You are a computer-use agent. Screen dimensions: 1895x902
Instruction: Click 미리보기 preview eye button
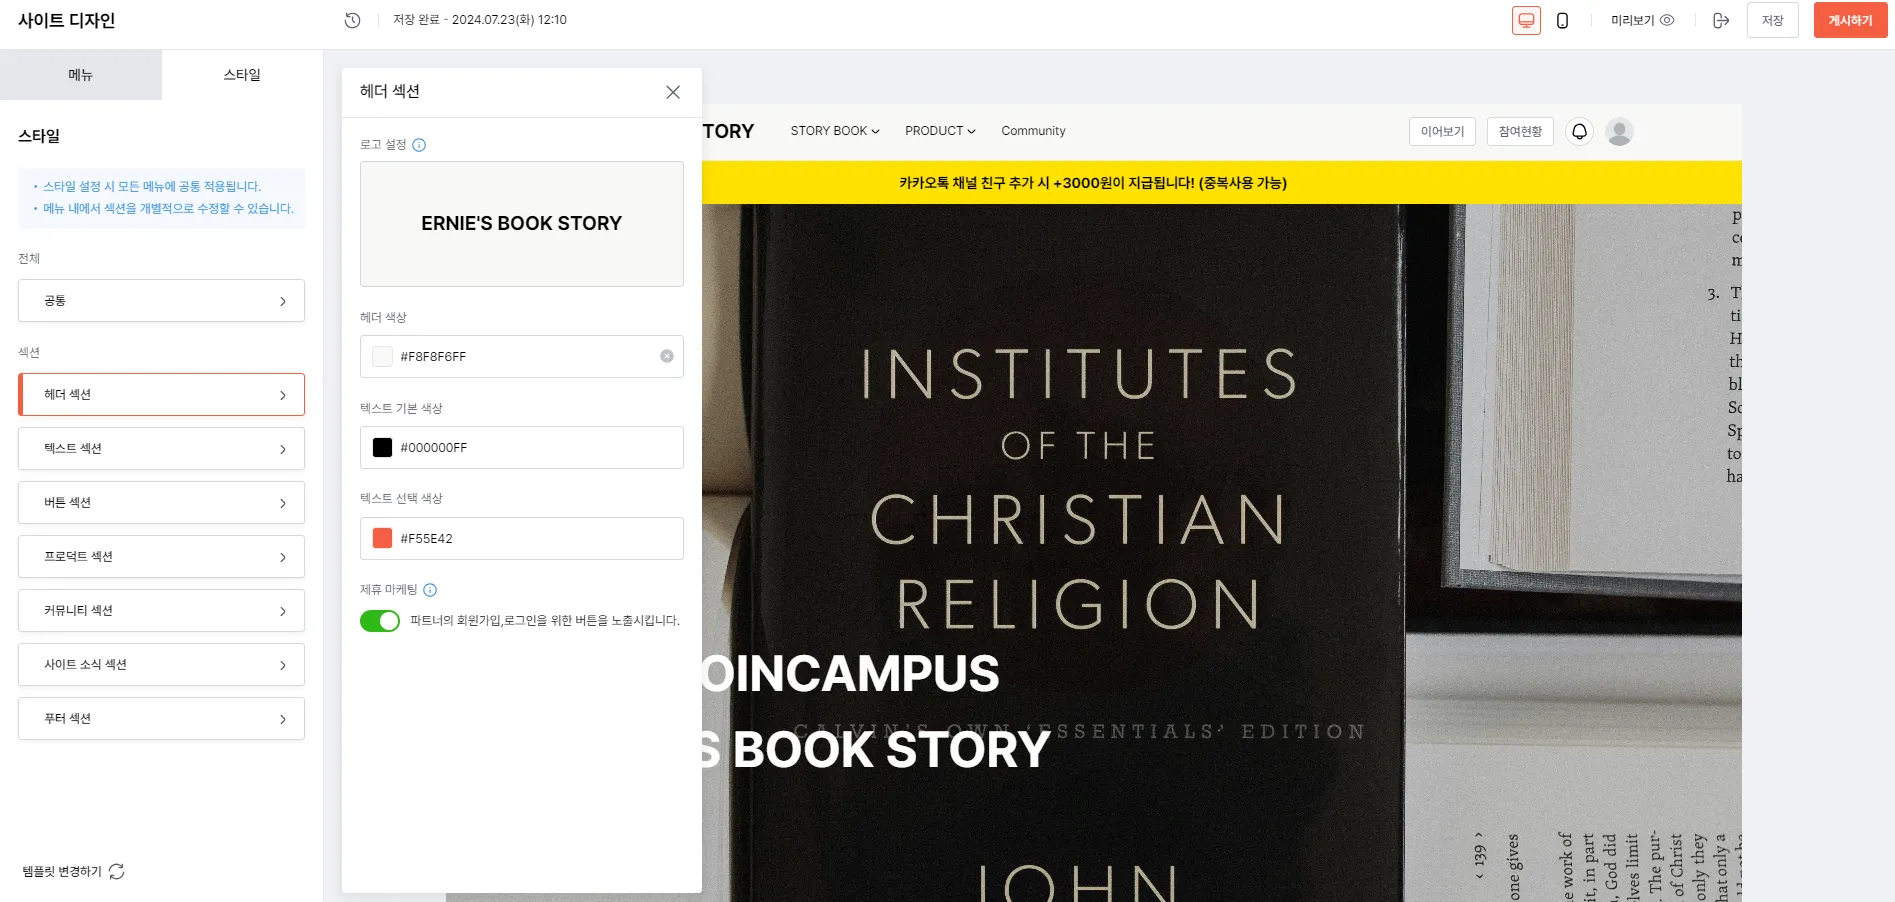coord(1642,20)
